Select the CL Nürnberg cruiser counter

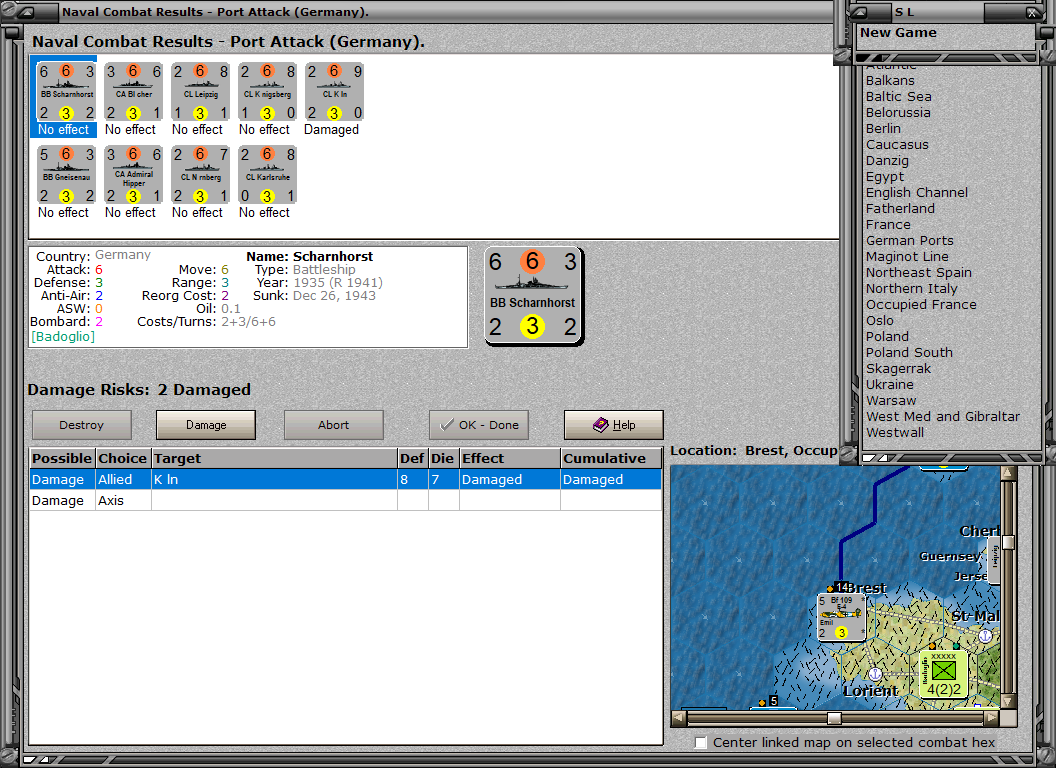[x=201, y=175]
